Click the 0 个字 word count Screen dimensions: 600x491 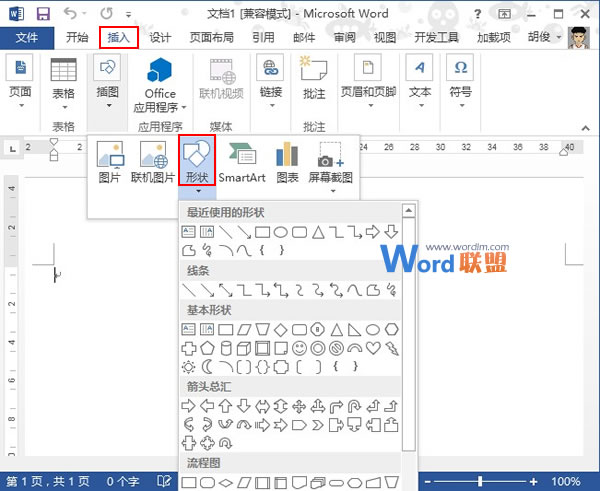[122, 481]
